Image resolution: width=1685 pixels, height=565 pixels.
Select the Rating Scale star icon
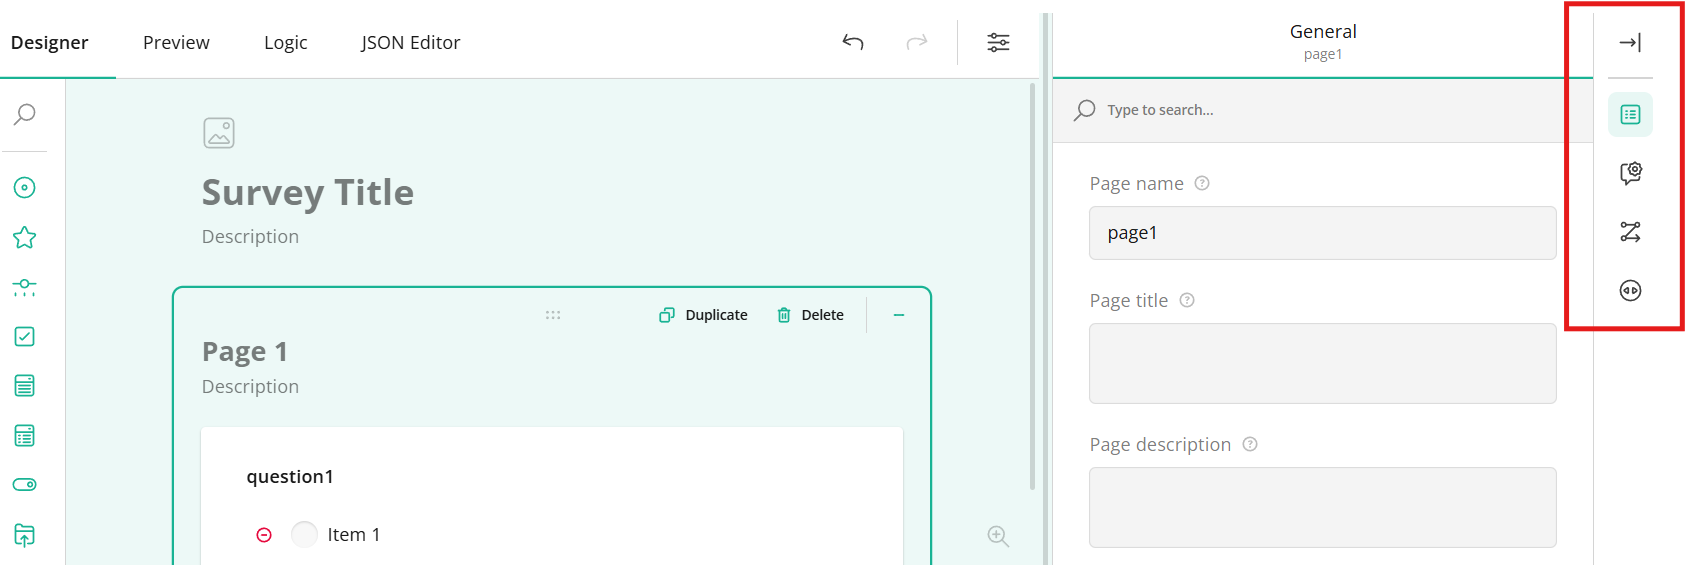click(x=25, y=237)
